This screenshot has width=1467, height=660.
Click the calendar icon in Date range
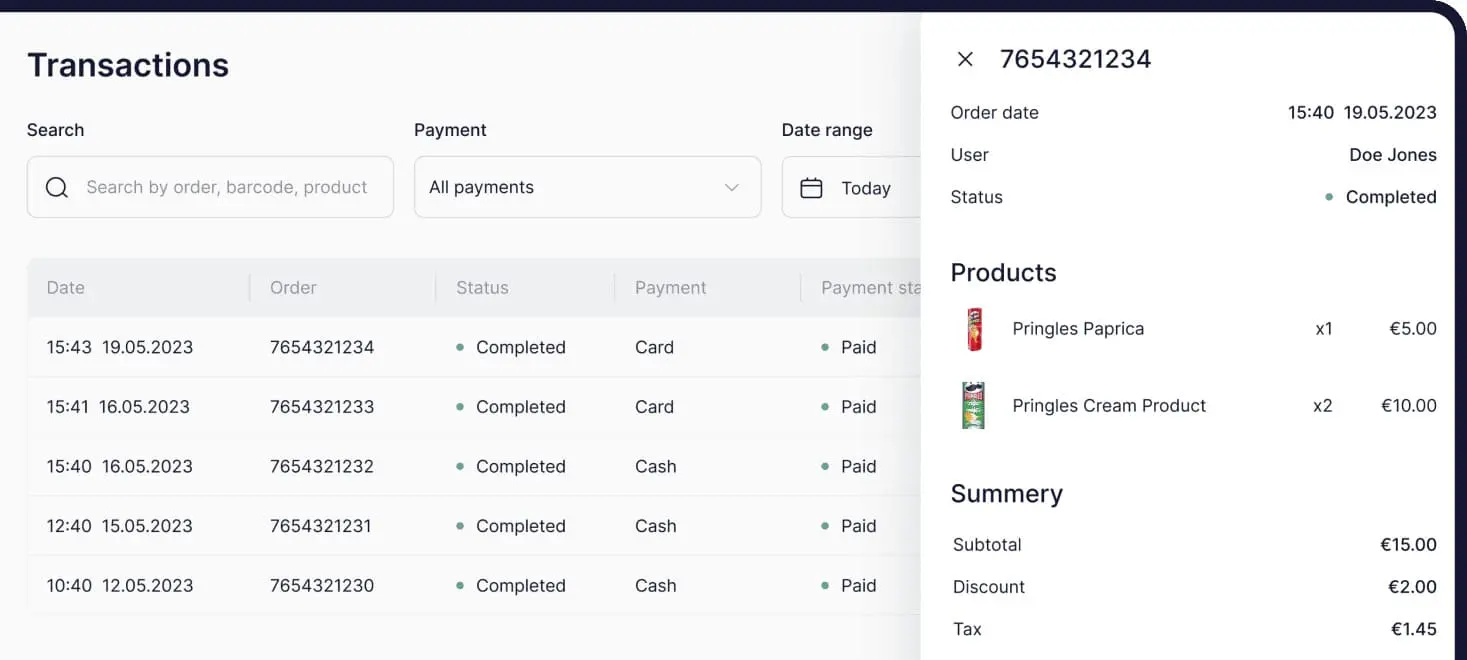(x=811, y=188)
